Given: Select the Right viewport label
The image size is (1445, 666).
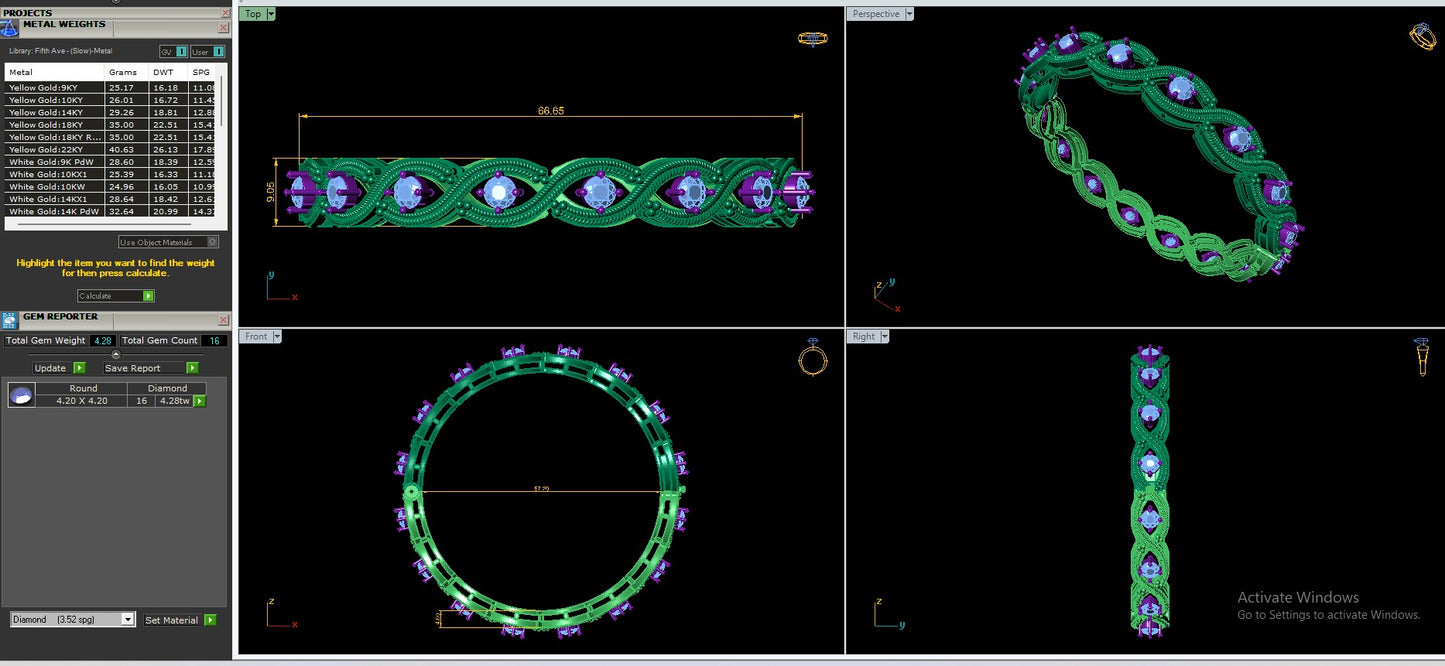Looking at the screenshot, I should 865,336.
